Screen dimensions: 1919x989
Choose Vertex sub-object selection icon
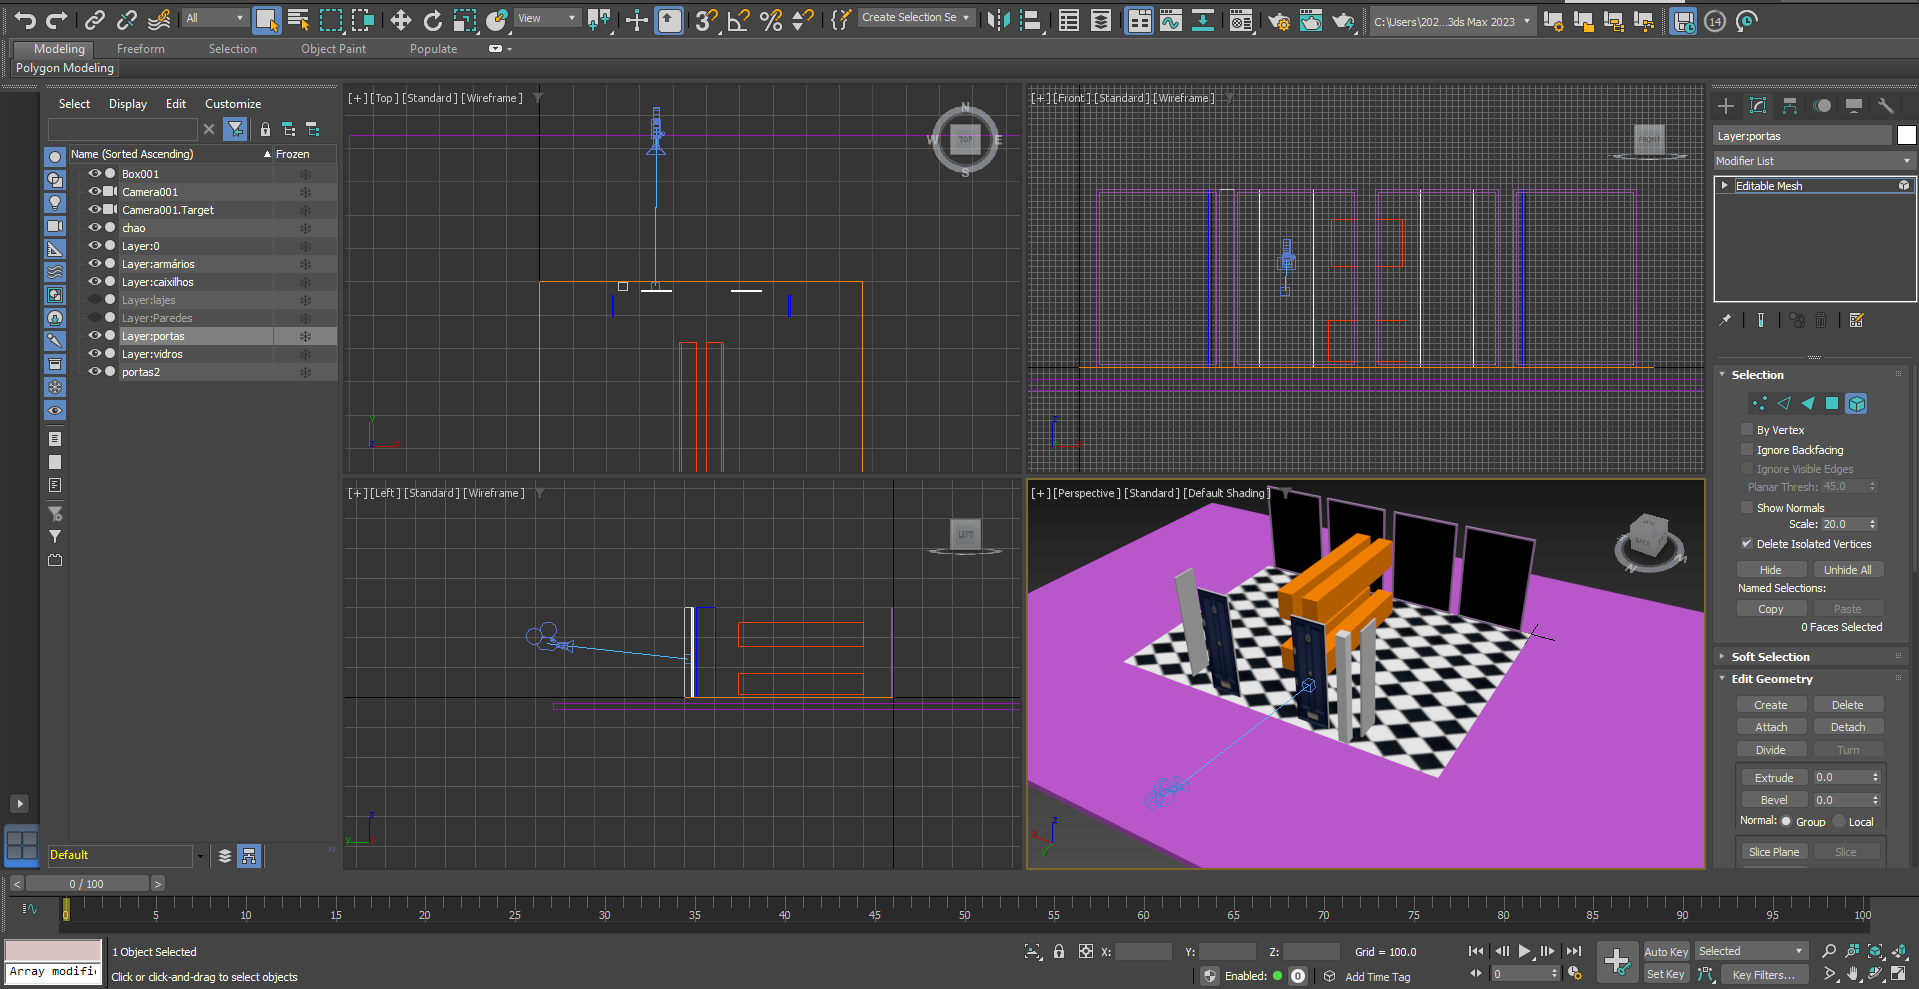pos(1759,403)
